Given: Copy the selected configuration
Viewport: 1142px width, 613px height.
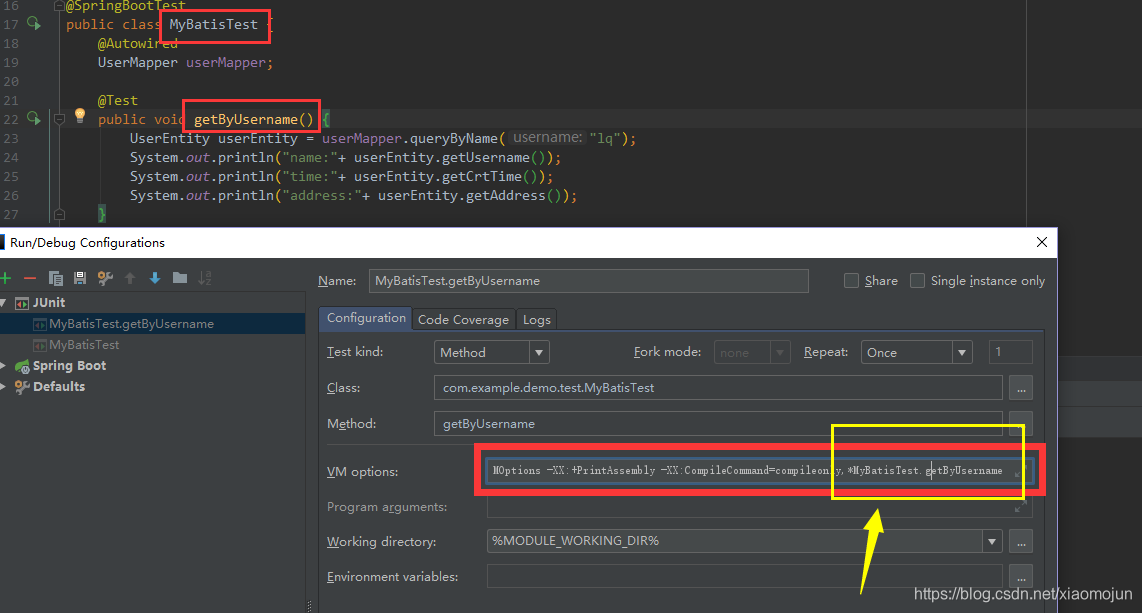Looking at the screenshot, I should click(x=55, y=278).
